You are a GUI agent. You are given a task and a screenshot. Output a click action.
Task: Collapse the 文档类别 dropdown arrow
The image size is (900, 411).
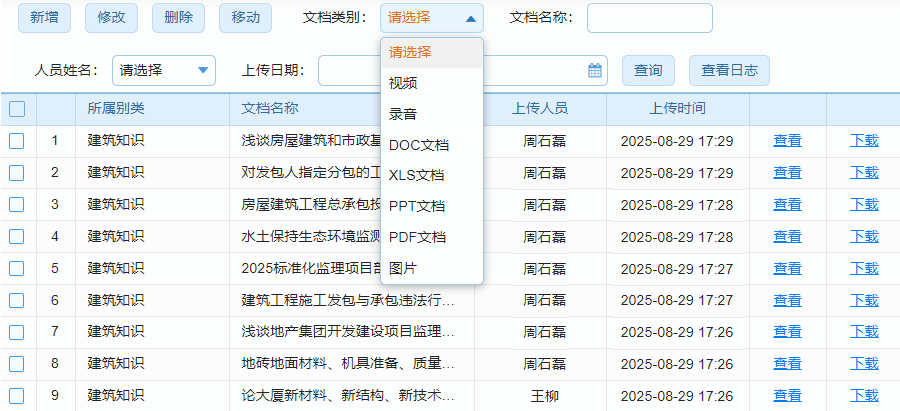click(470, 18)
